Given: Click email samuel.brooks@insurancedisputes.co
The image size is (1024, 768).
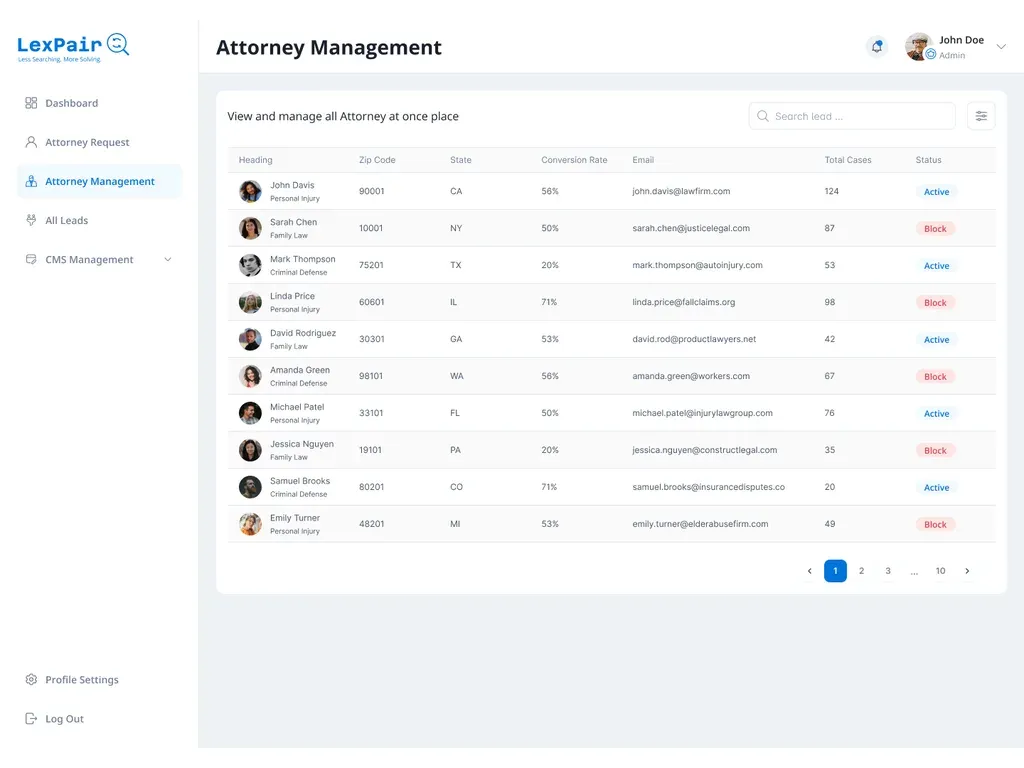Looking at the screenshot, I should click(709, 487).
